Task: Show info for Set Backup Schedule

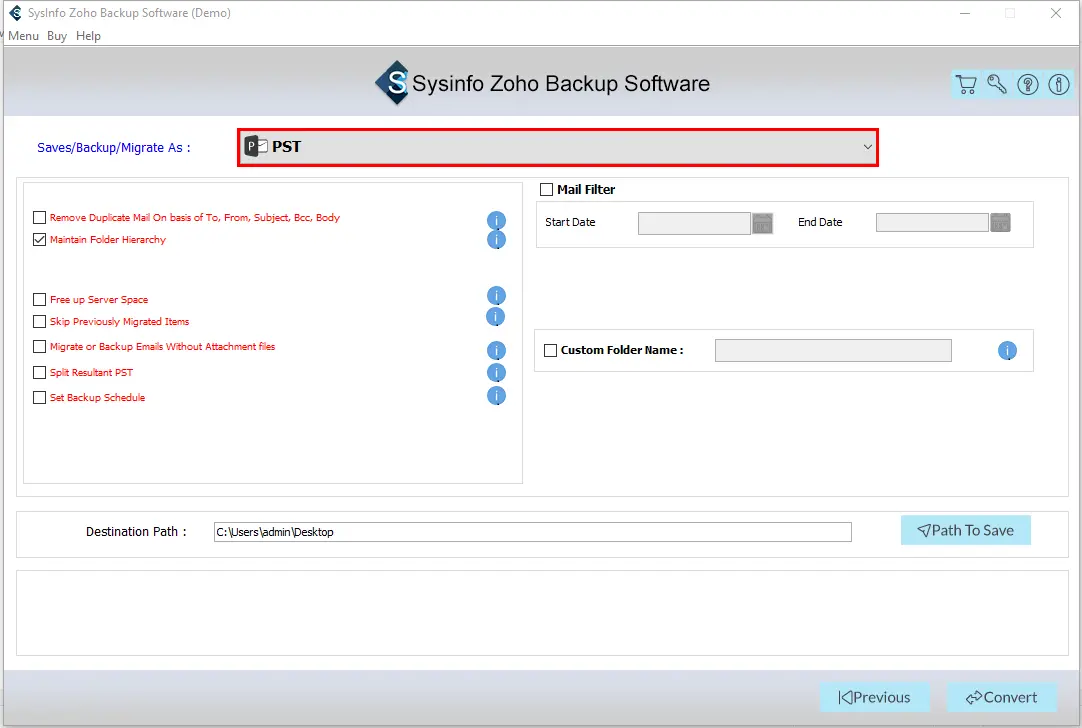Action: click(x=496, y=395)
